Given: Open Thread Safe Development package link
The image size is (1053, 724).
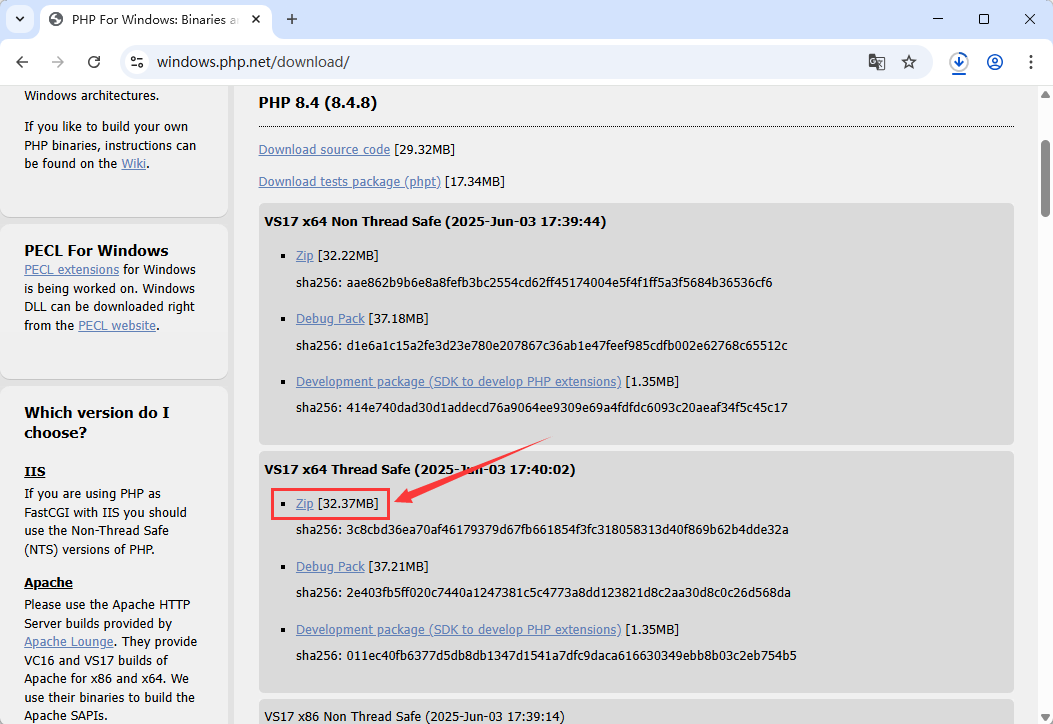Looking at the screenshot, I should coord(459,630).
